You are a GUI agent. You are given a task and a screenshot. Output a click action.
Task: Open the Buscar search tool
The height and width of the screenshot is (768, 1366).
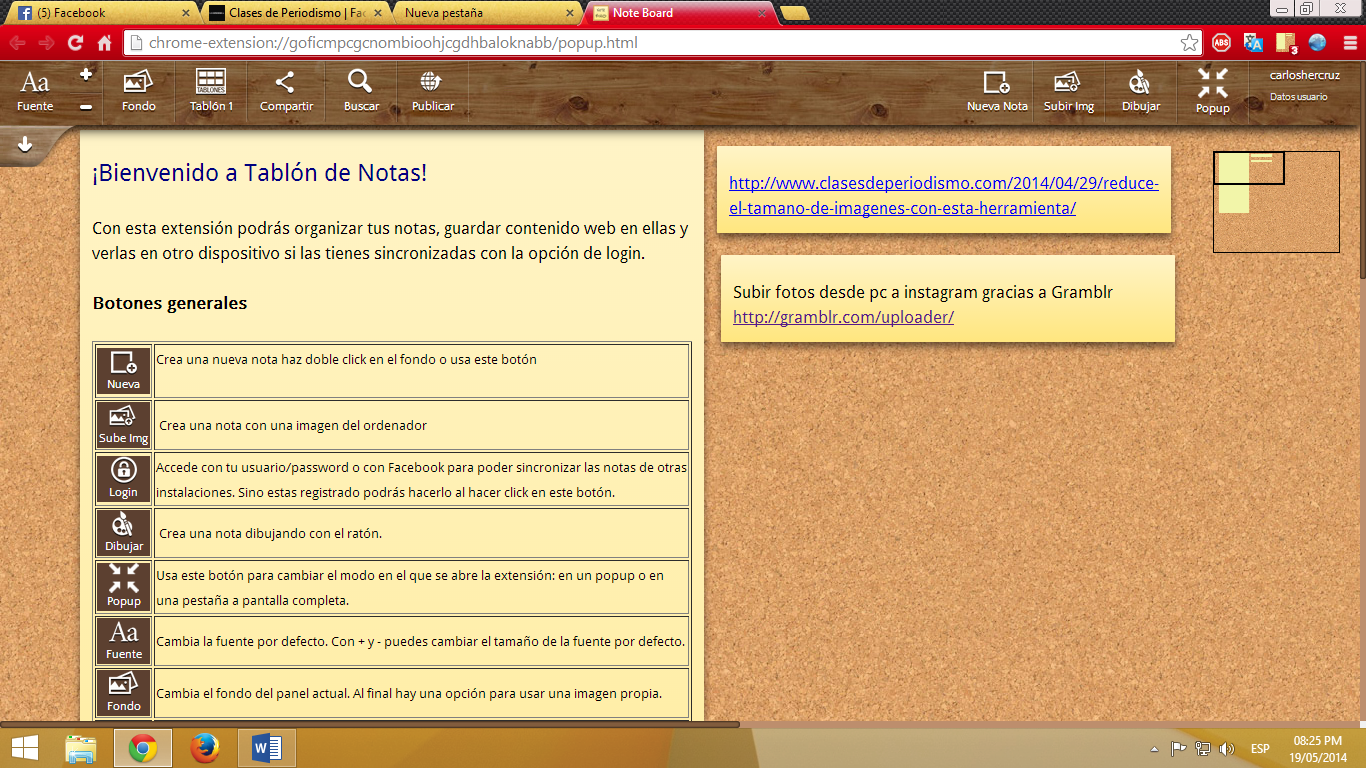[361, 90]
